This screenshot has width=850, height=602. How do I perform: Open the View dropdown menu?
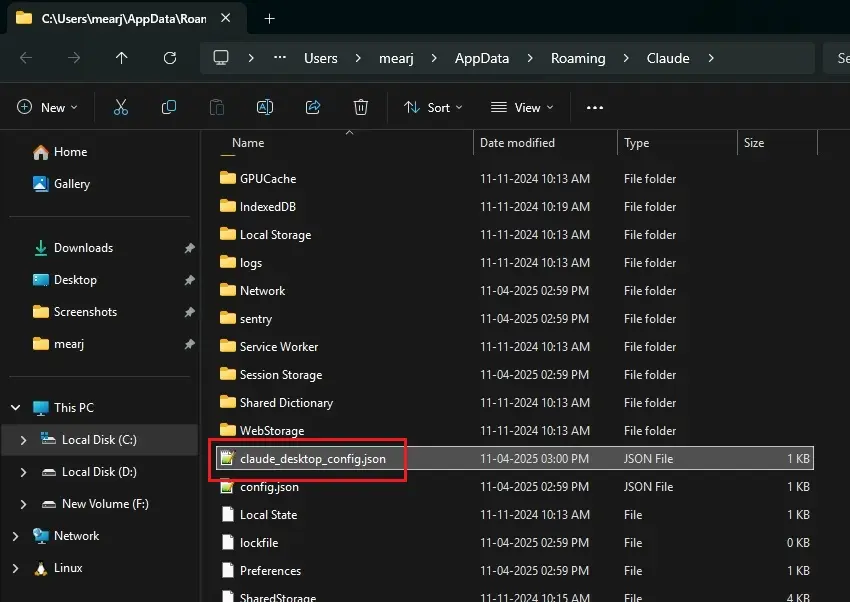coord(516,107)
